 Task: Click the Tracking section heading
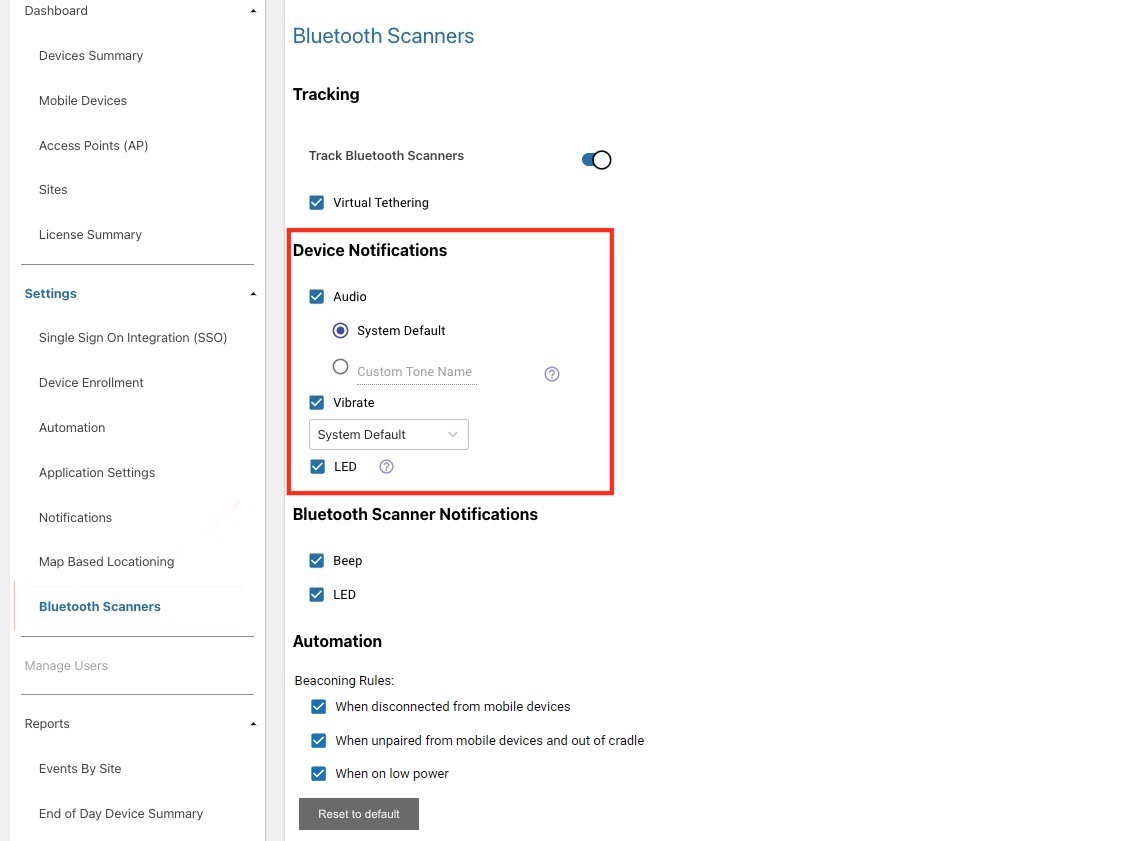pos(326,95)
